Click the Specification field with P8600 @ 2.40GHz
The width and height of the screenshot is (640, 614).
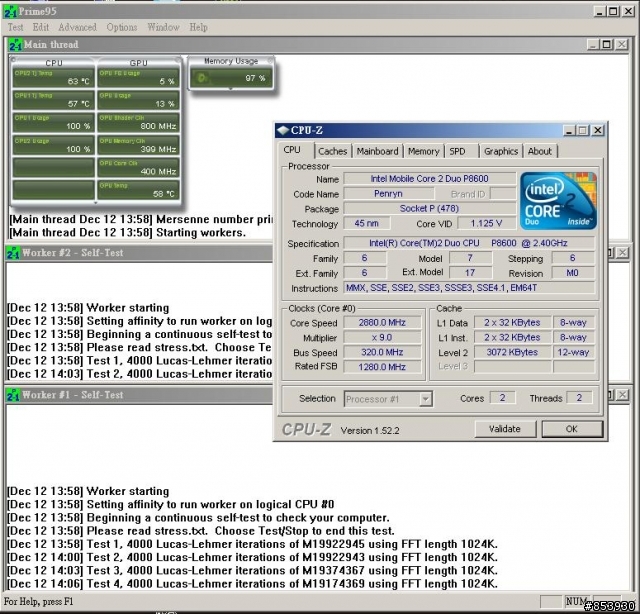469,243
